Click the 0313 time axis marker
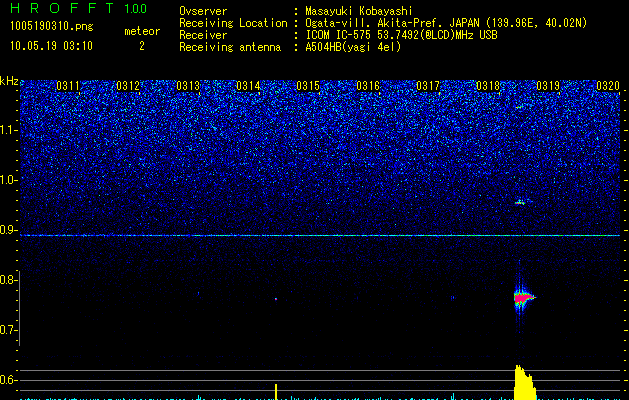Screen dimensions: 629x400 pos(188,86)
